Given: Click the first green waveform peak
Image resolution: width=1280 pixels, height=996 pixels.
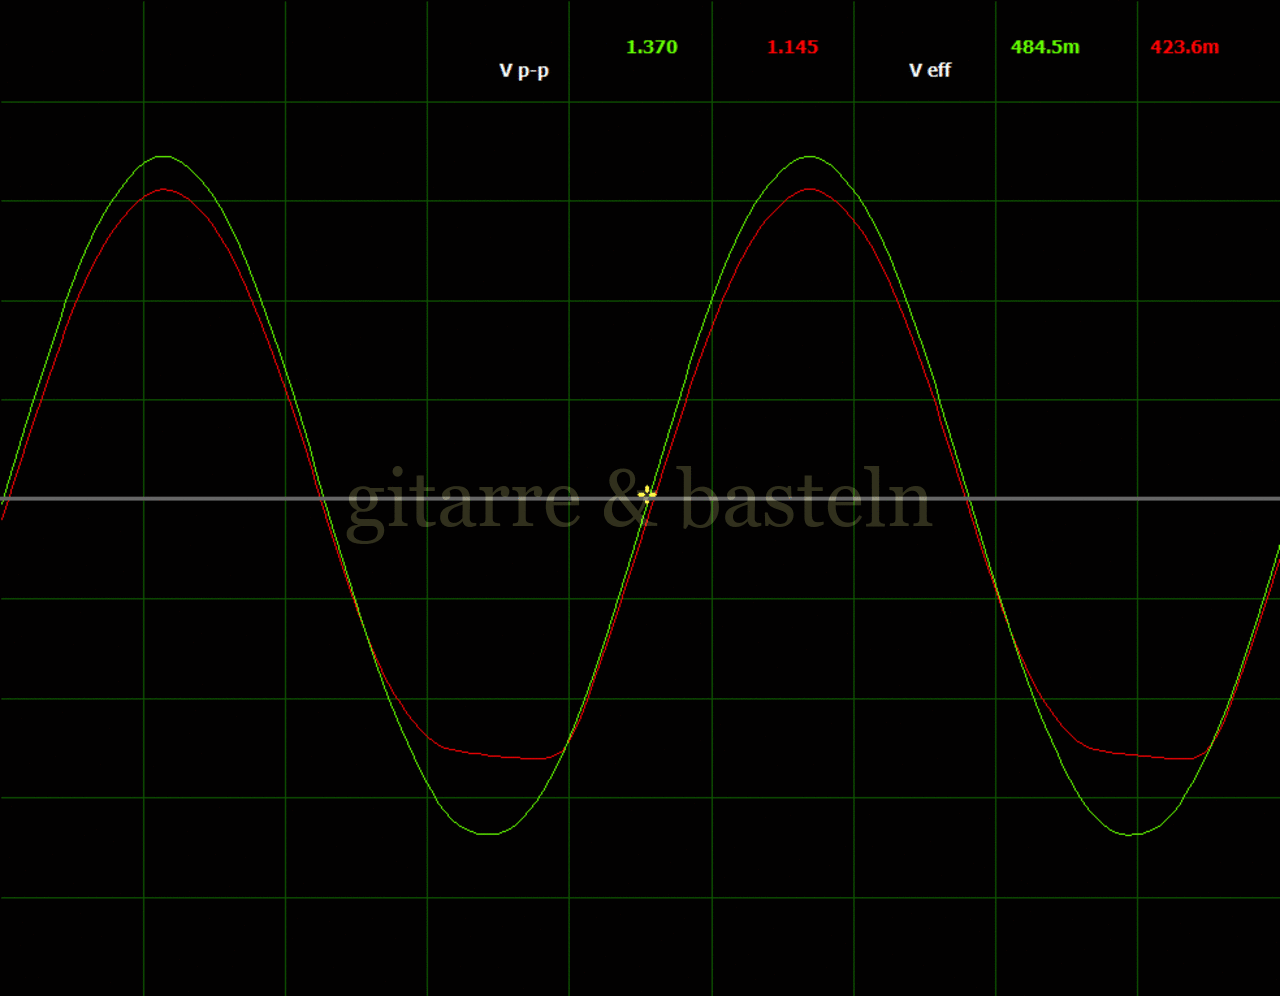Looking at the screenshot, I should pos(164,157).
